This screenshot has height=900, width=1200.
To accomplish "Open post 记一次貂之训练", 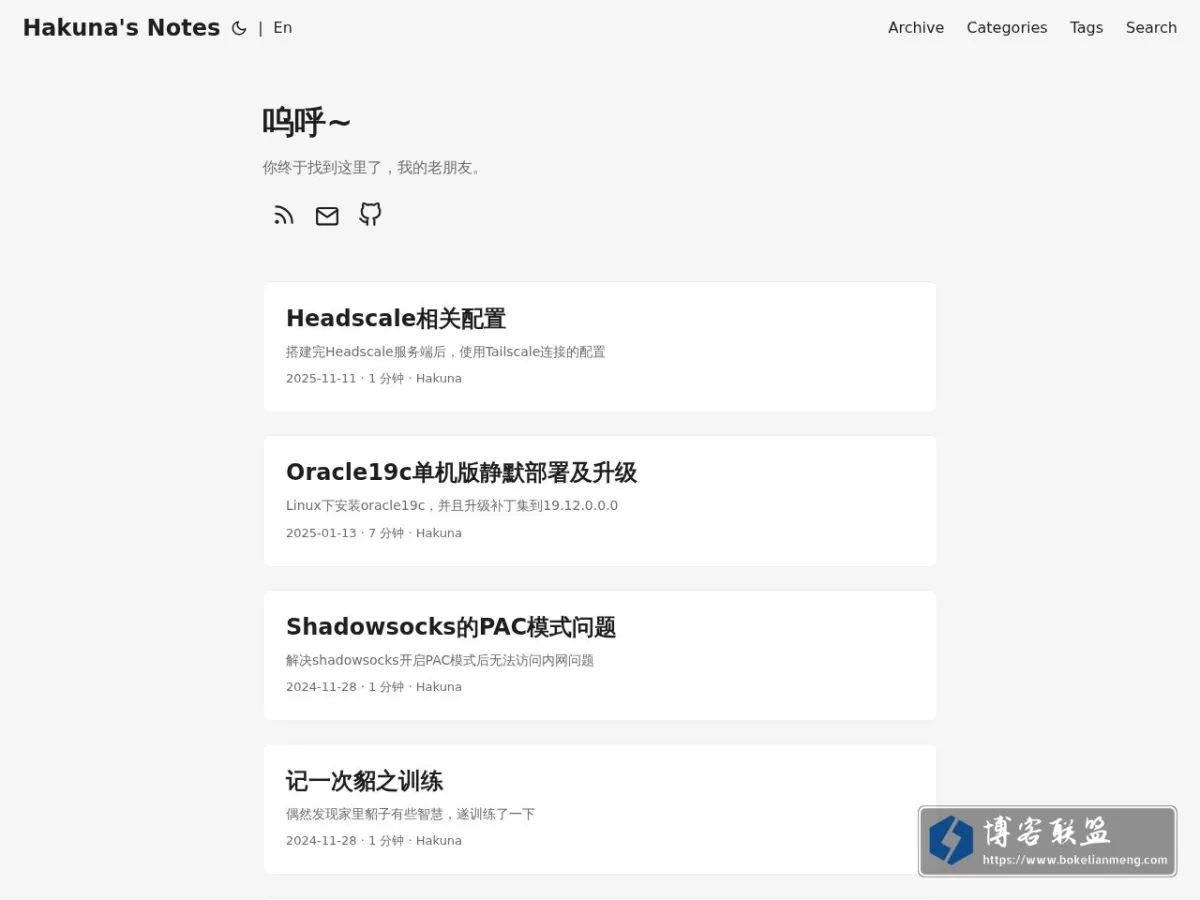I will tap(364, 781).
